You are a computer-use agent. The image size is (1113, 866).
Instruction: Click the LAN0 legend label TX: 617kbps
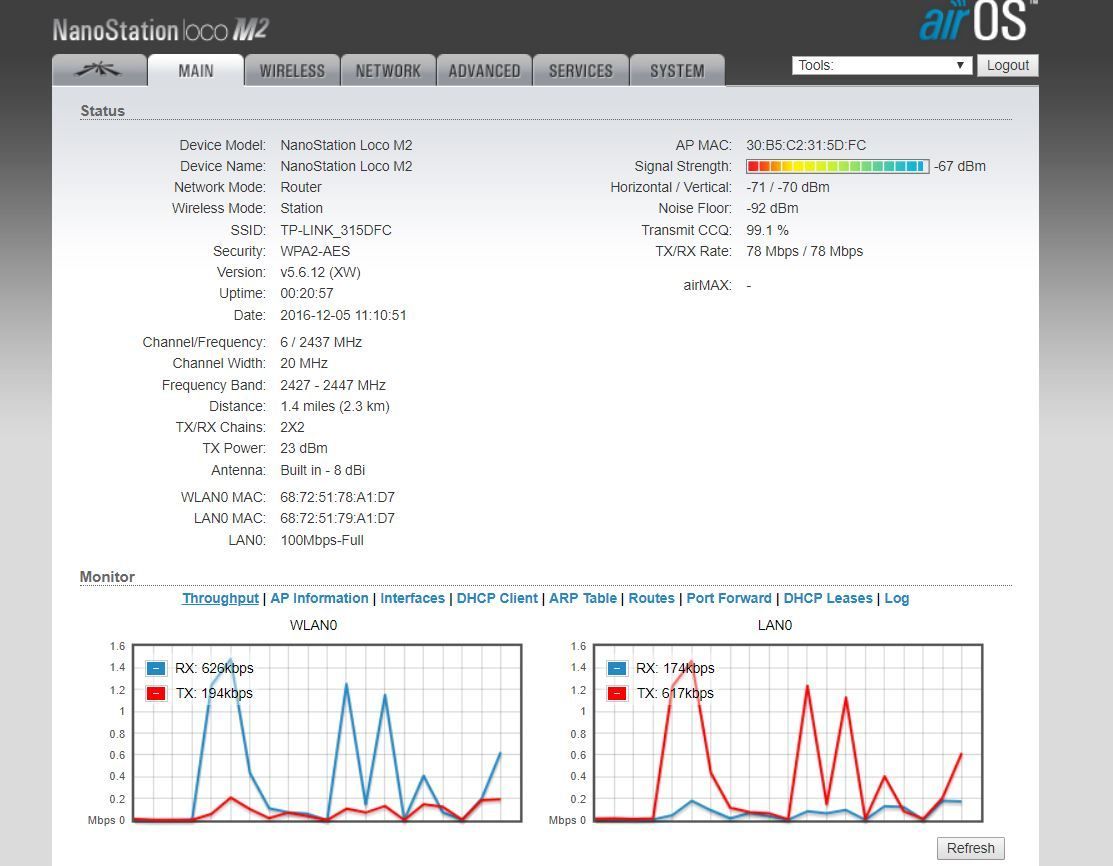675,693
